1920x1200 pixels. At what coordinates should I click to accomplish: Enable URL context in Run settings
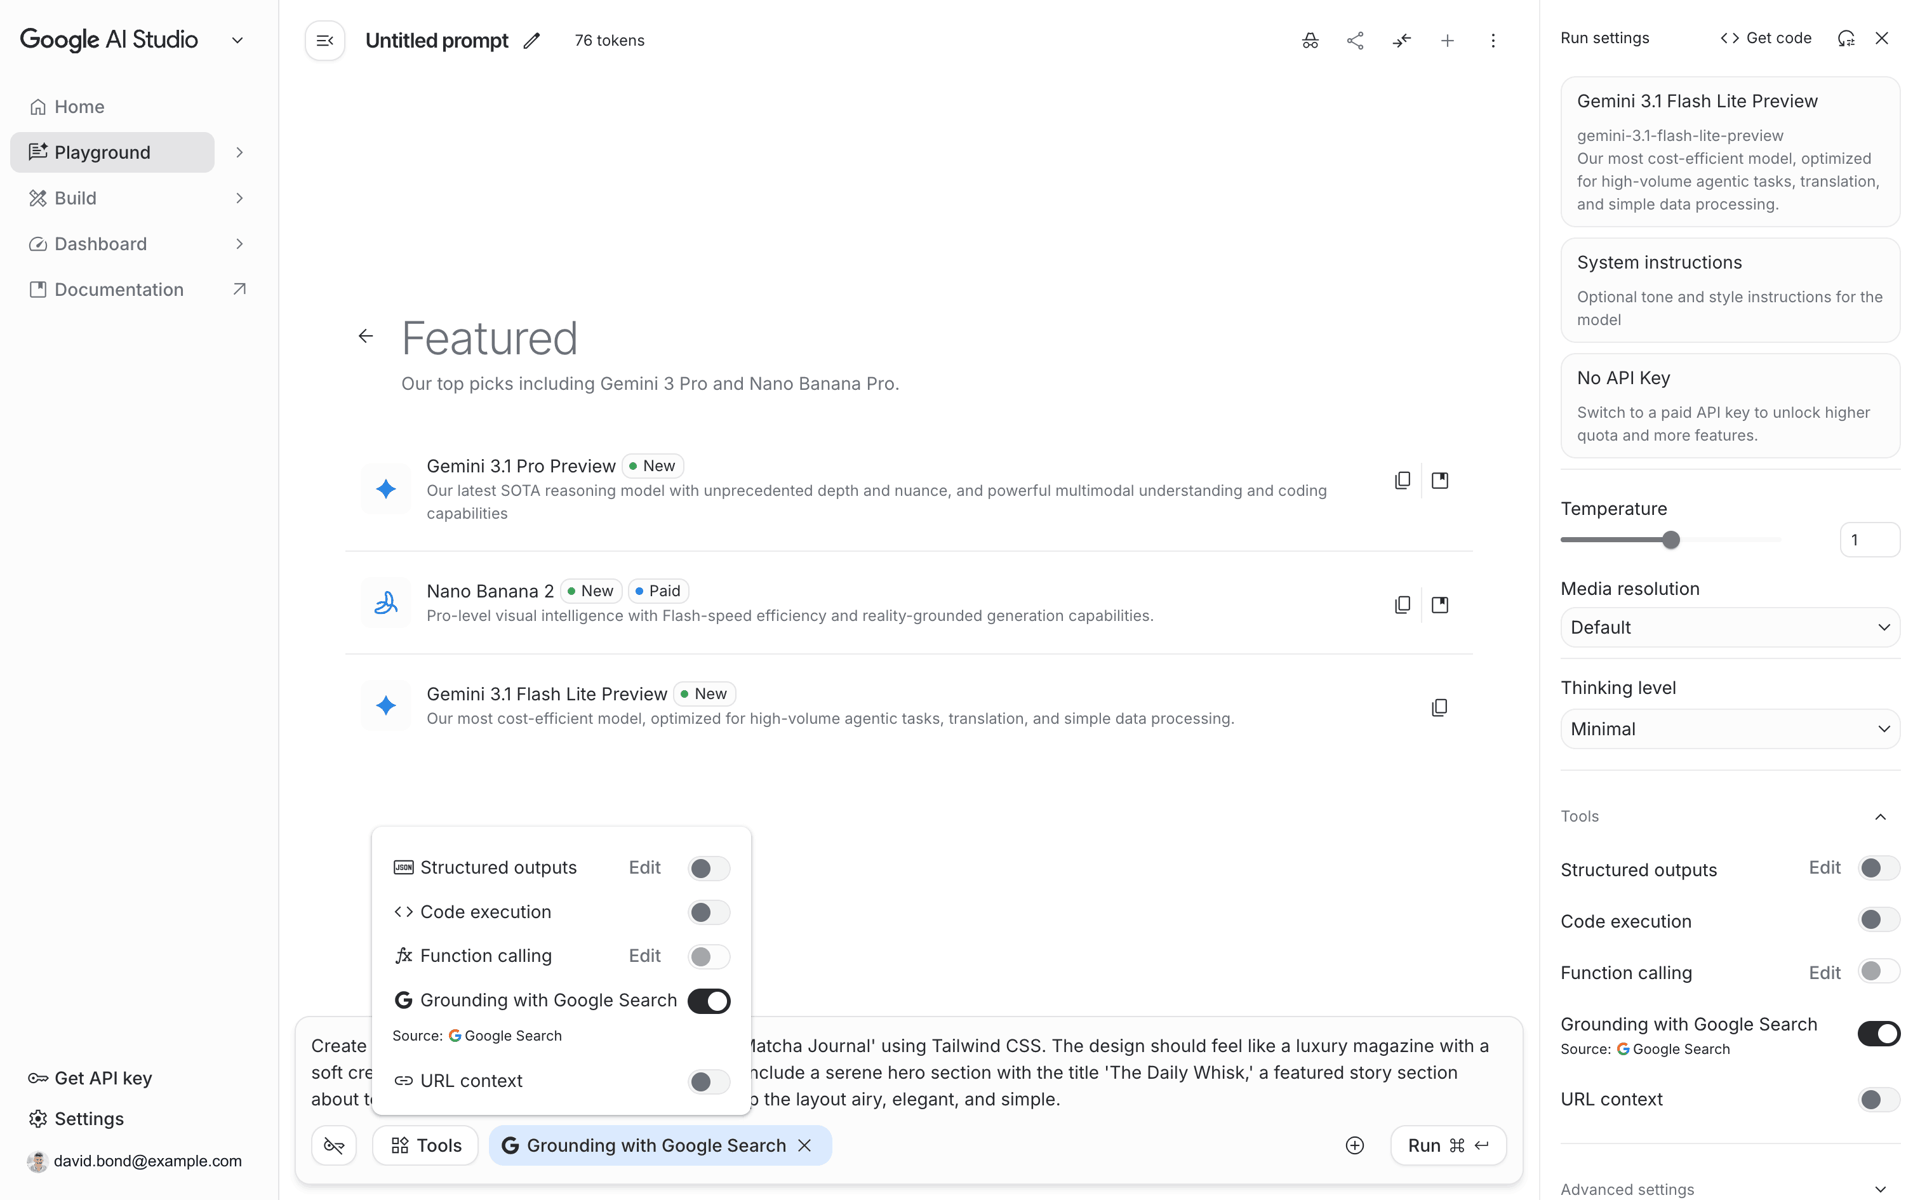click(1878, 1099)
